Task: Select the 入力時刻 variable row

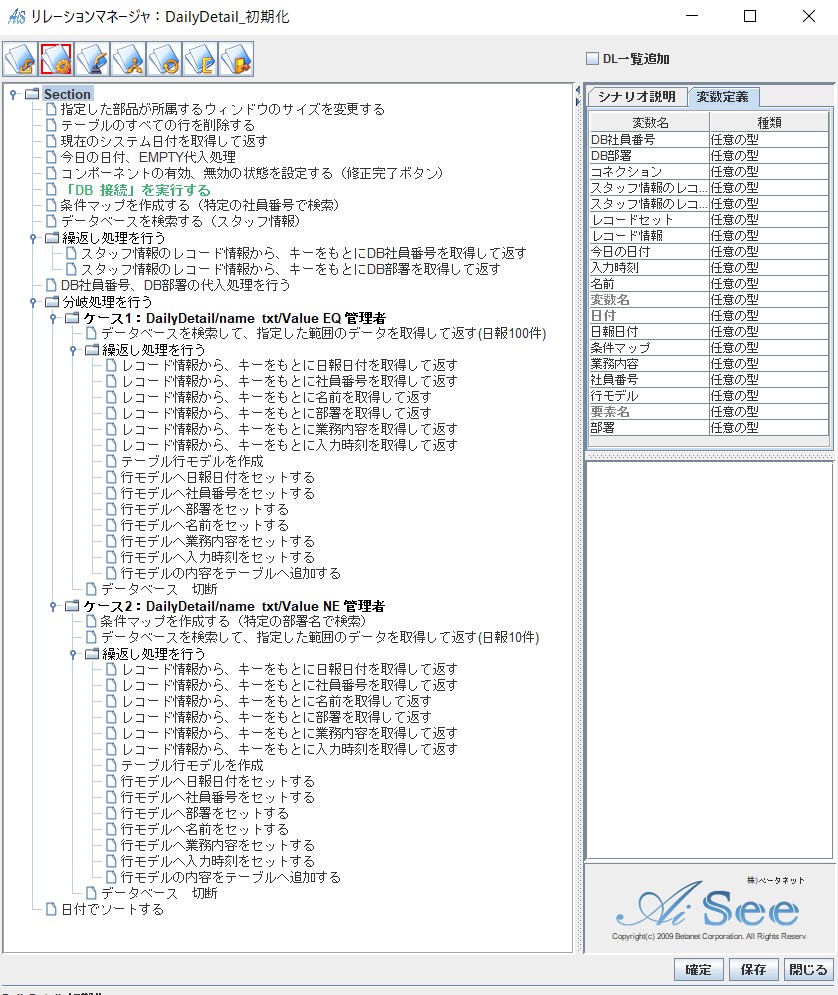Action: pos(709,268)
